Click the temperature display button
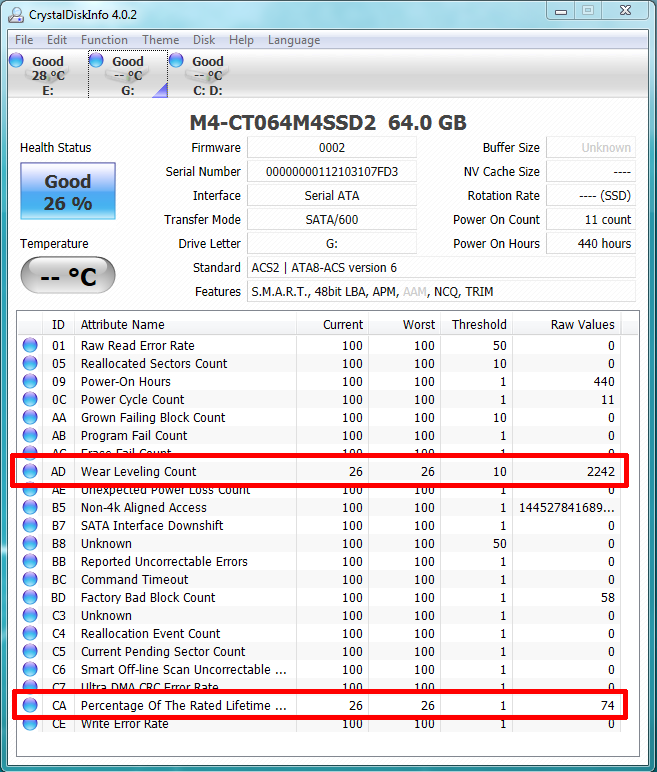This screenshot has height=772, width=657. click(x=68, y=275)
